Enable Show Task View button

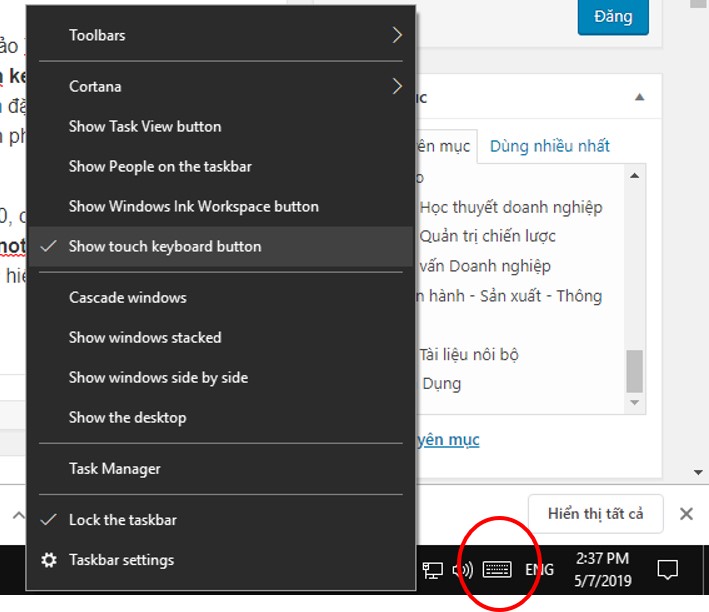point(145,126)
